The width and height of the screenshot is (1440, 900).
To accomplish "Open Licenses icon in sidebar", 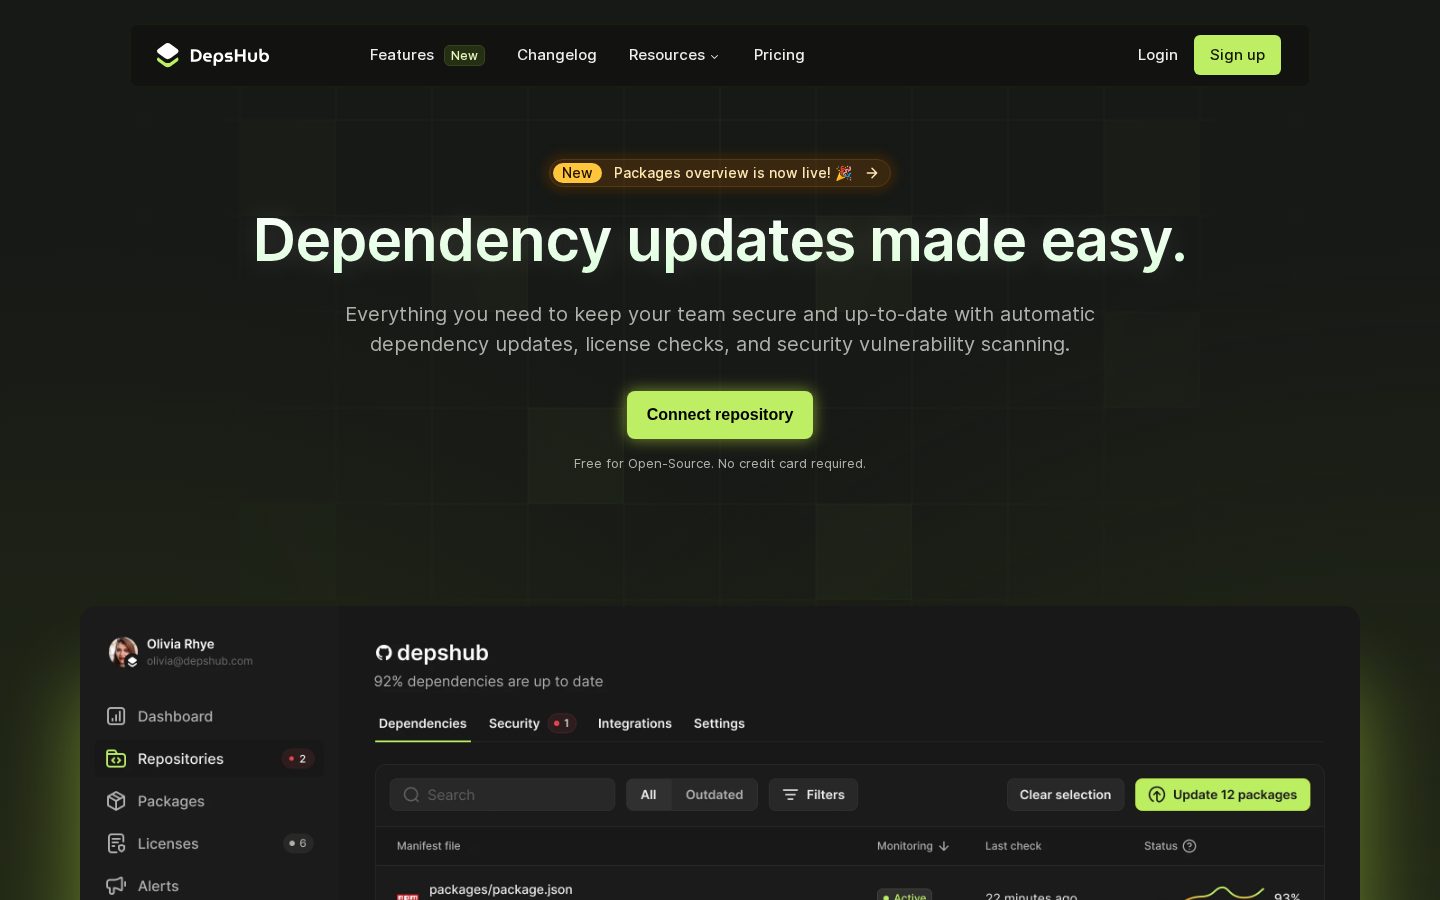I will [x=116, y=844].
